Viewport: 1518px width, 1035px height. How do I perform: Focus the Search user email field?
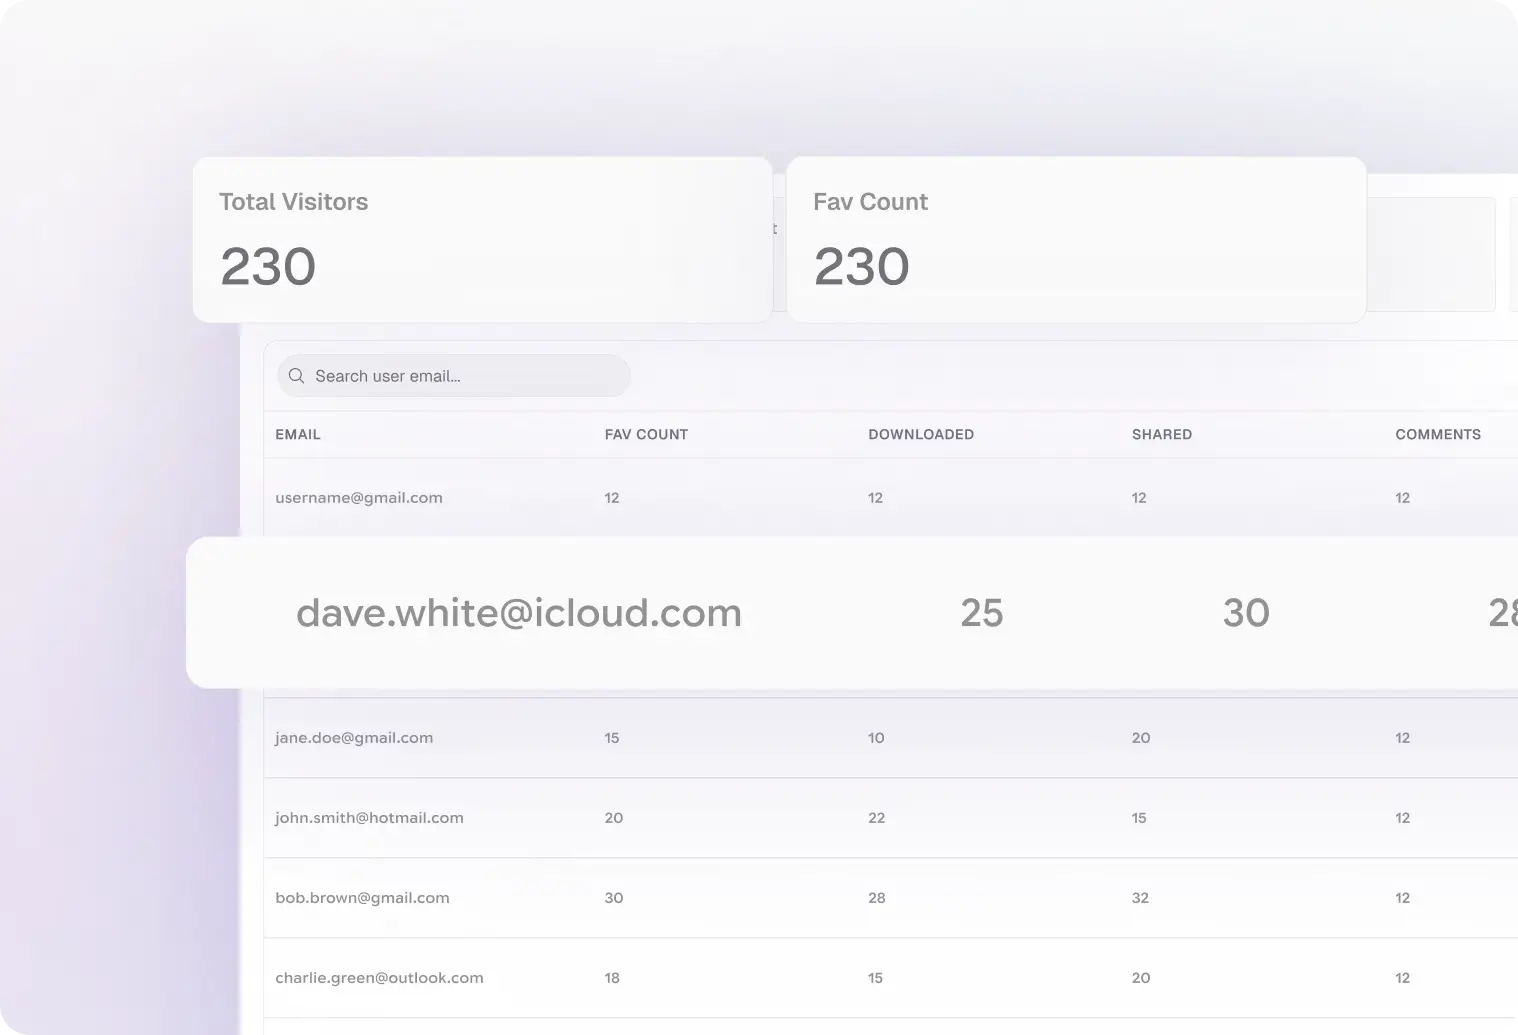(x=453, y=376)
